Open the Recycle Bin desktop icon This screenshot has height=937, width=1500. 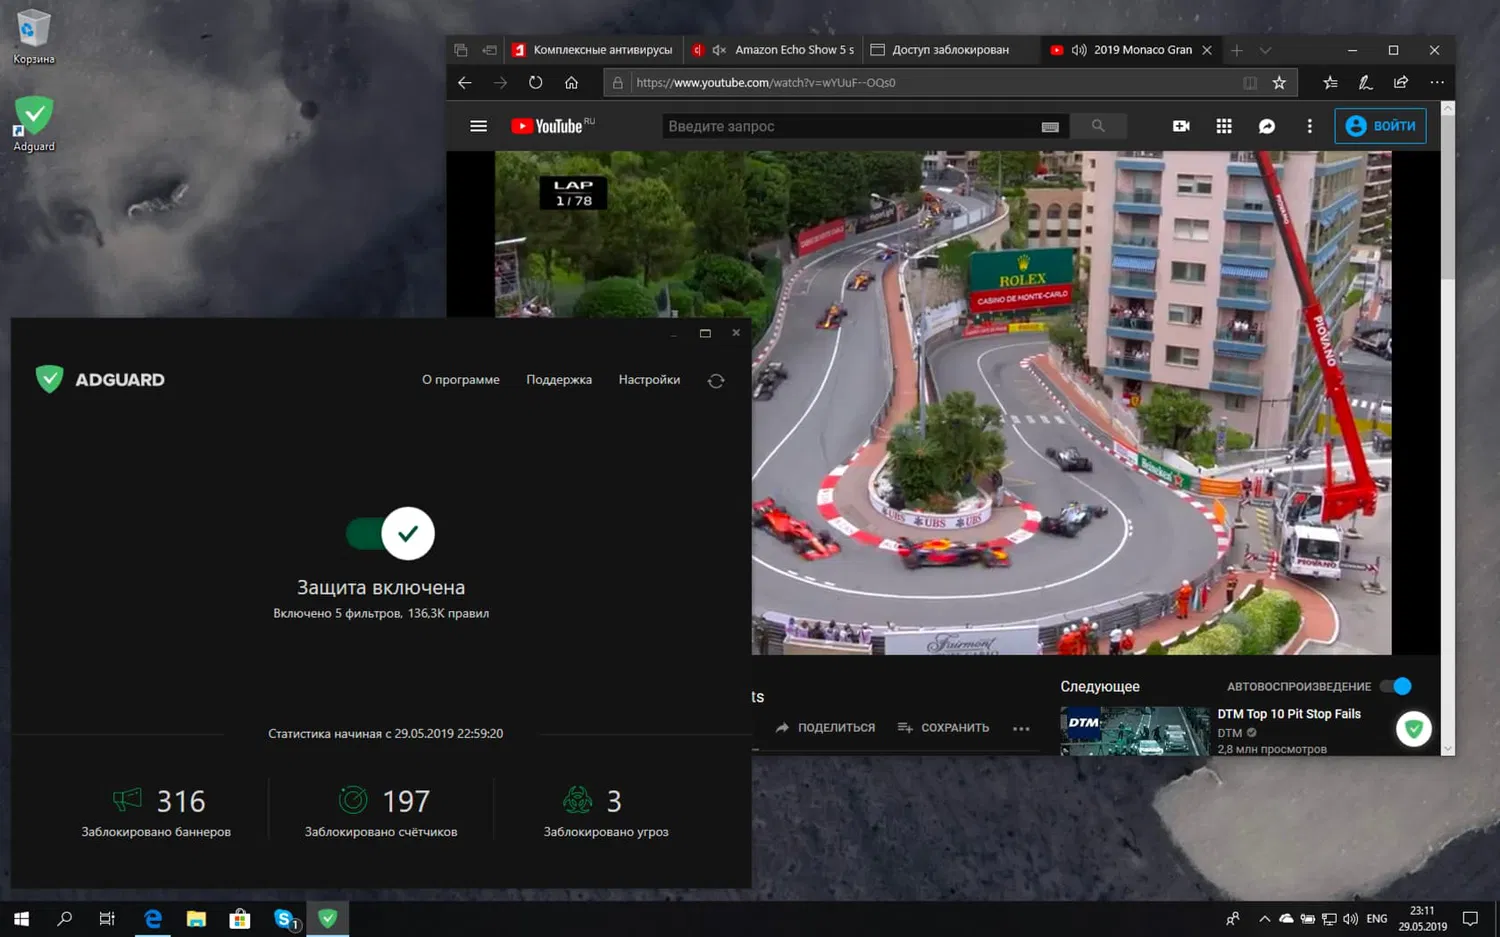coord(33,37)
